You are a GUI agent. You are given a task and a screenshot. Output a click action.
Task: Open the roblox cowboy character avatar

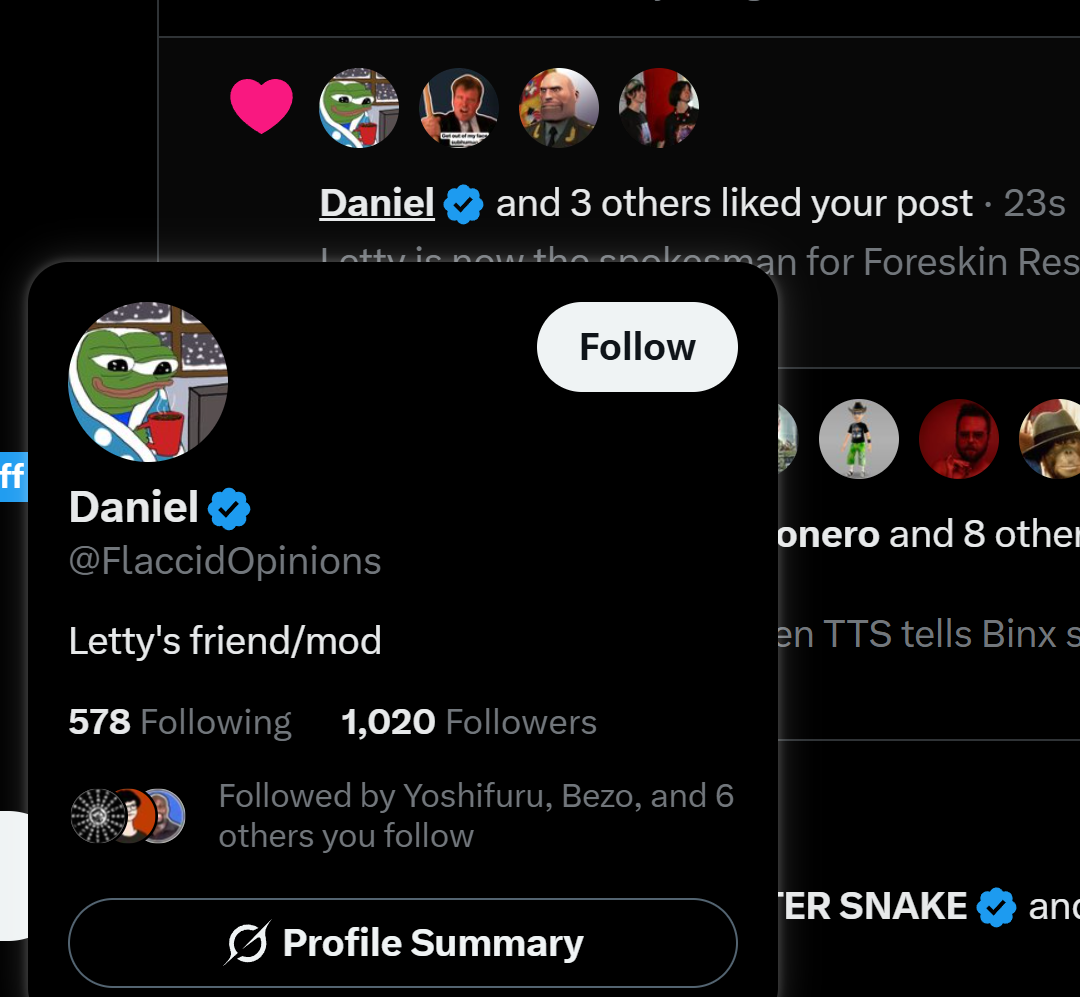click(858, 439)
